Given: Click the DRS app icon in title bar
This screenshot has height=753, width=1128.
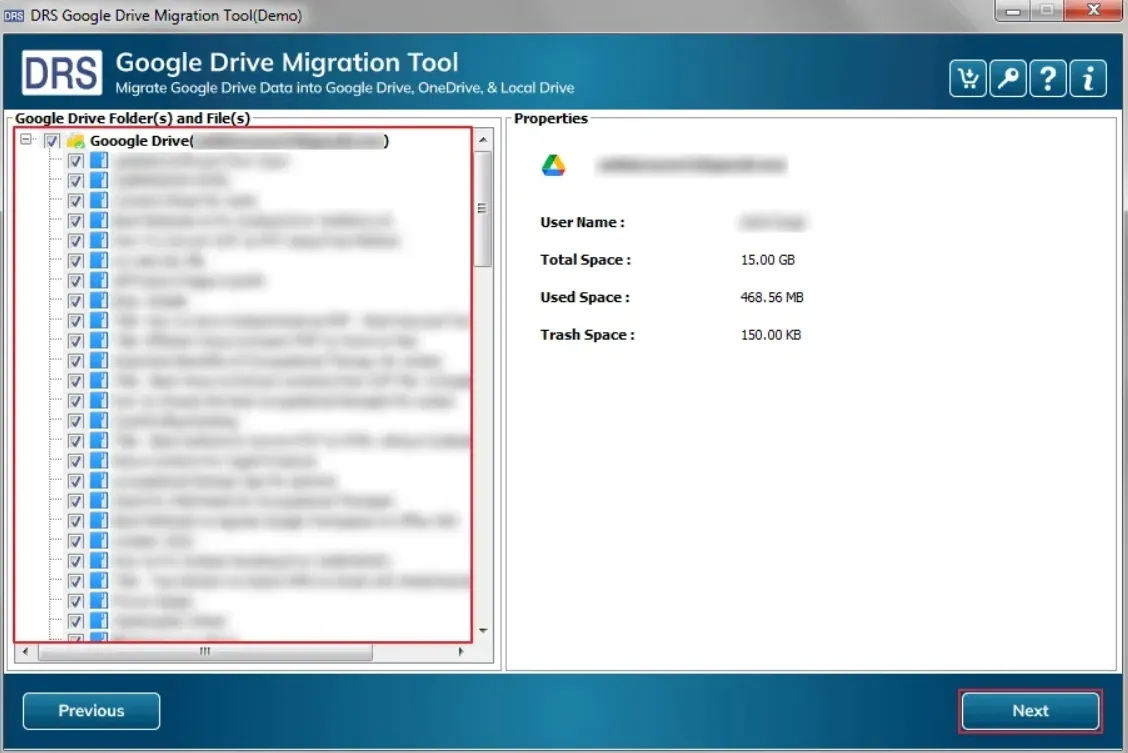Looking at the screenshot, I should pyautogui.click(x=13, y=15).
